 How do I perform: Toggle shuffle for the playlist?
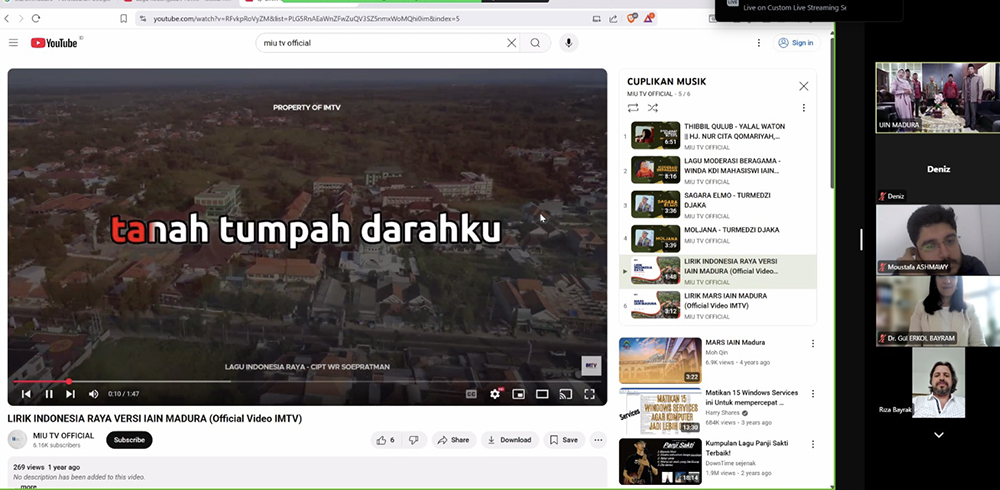point(653,108)
